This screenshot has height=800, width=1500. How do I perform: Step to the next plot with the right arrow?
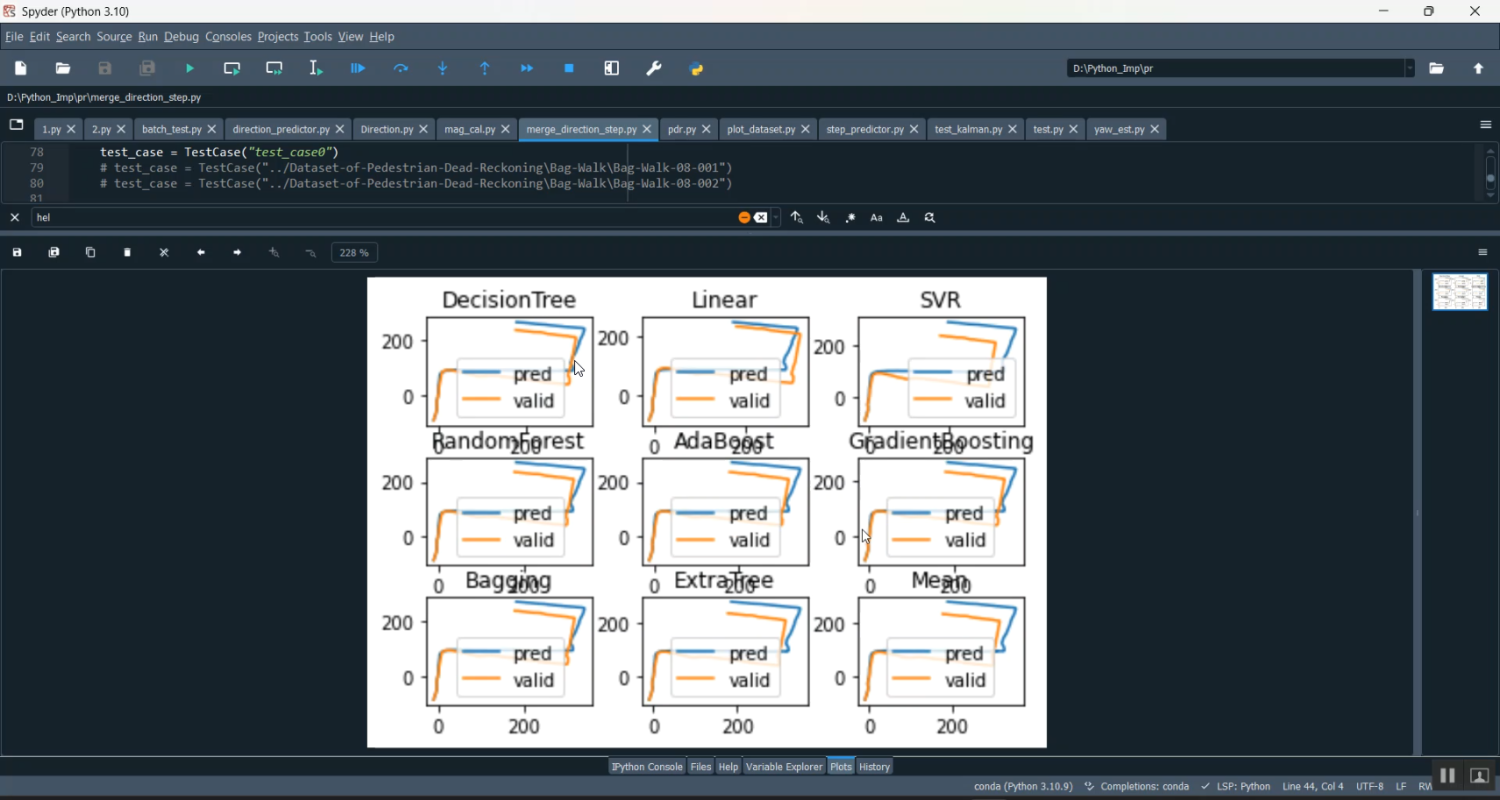click(x=237, y=252)
